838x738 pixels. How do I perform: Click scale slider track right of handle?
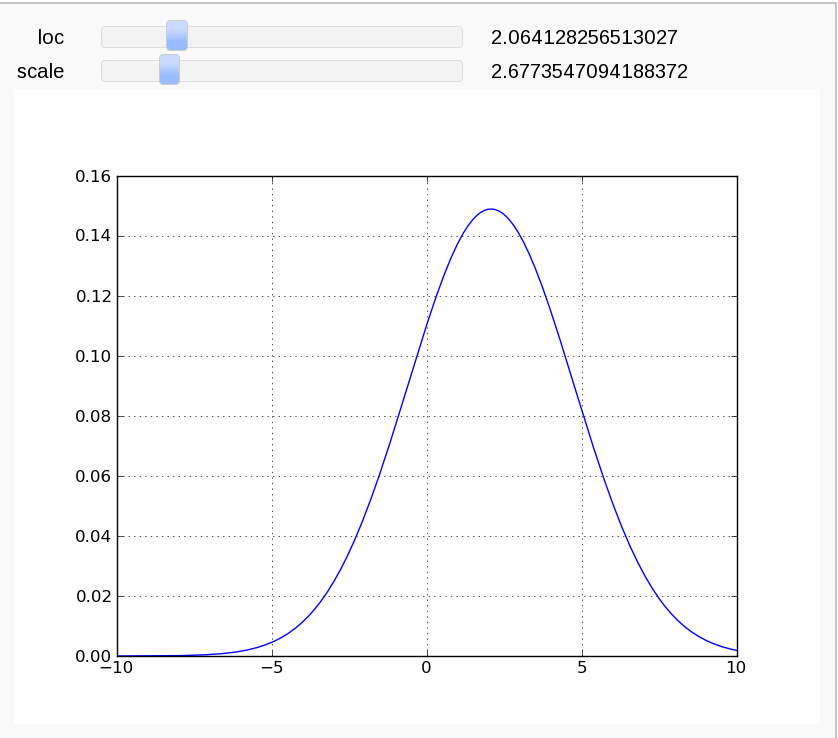(x=320, y=71)
